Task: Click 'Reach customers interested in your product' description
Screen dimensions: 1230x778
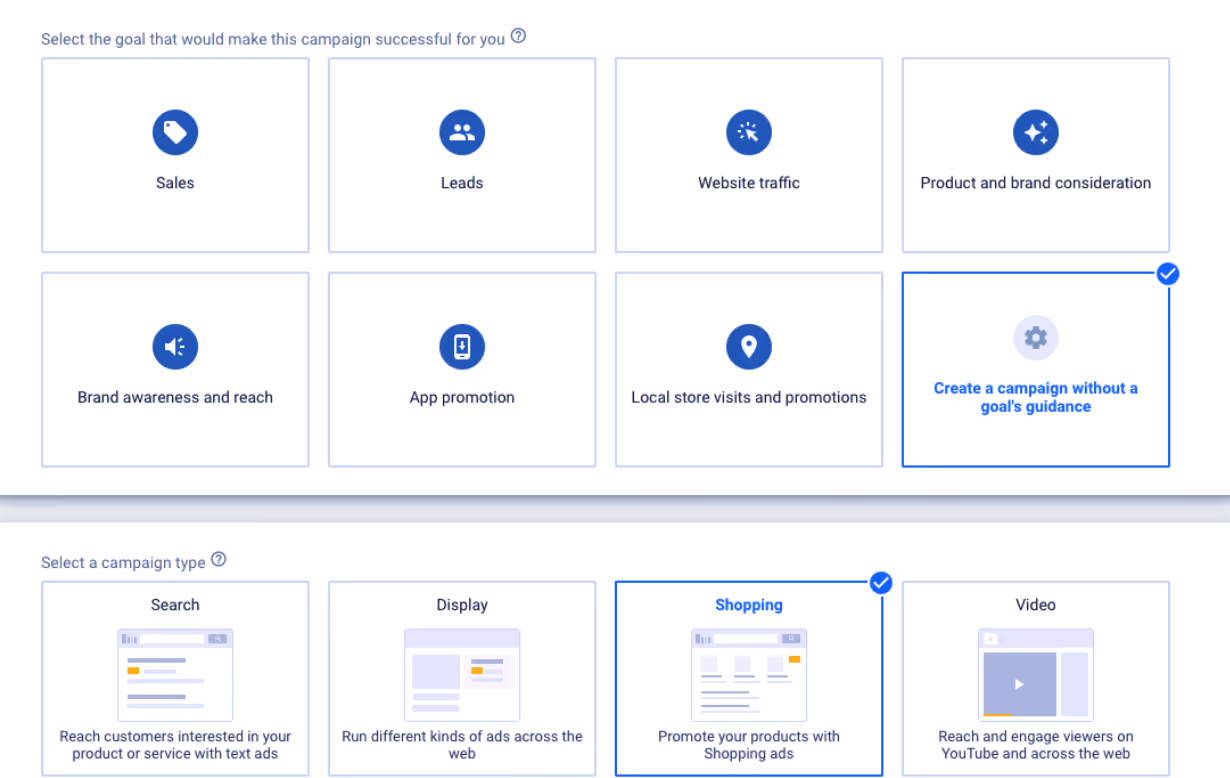Action: coord(175,745)
